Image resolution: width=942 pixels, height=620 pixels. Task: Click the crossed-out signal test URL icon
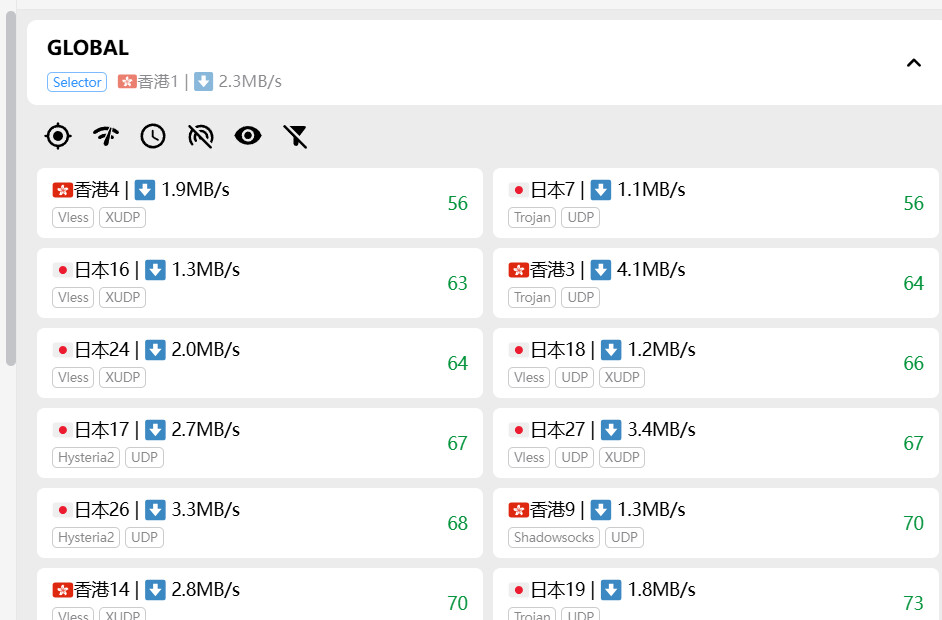pos(201,136)
